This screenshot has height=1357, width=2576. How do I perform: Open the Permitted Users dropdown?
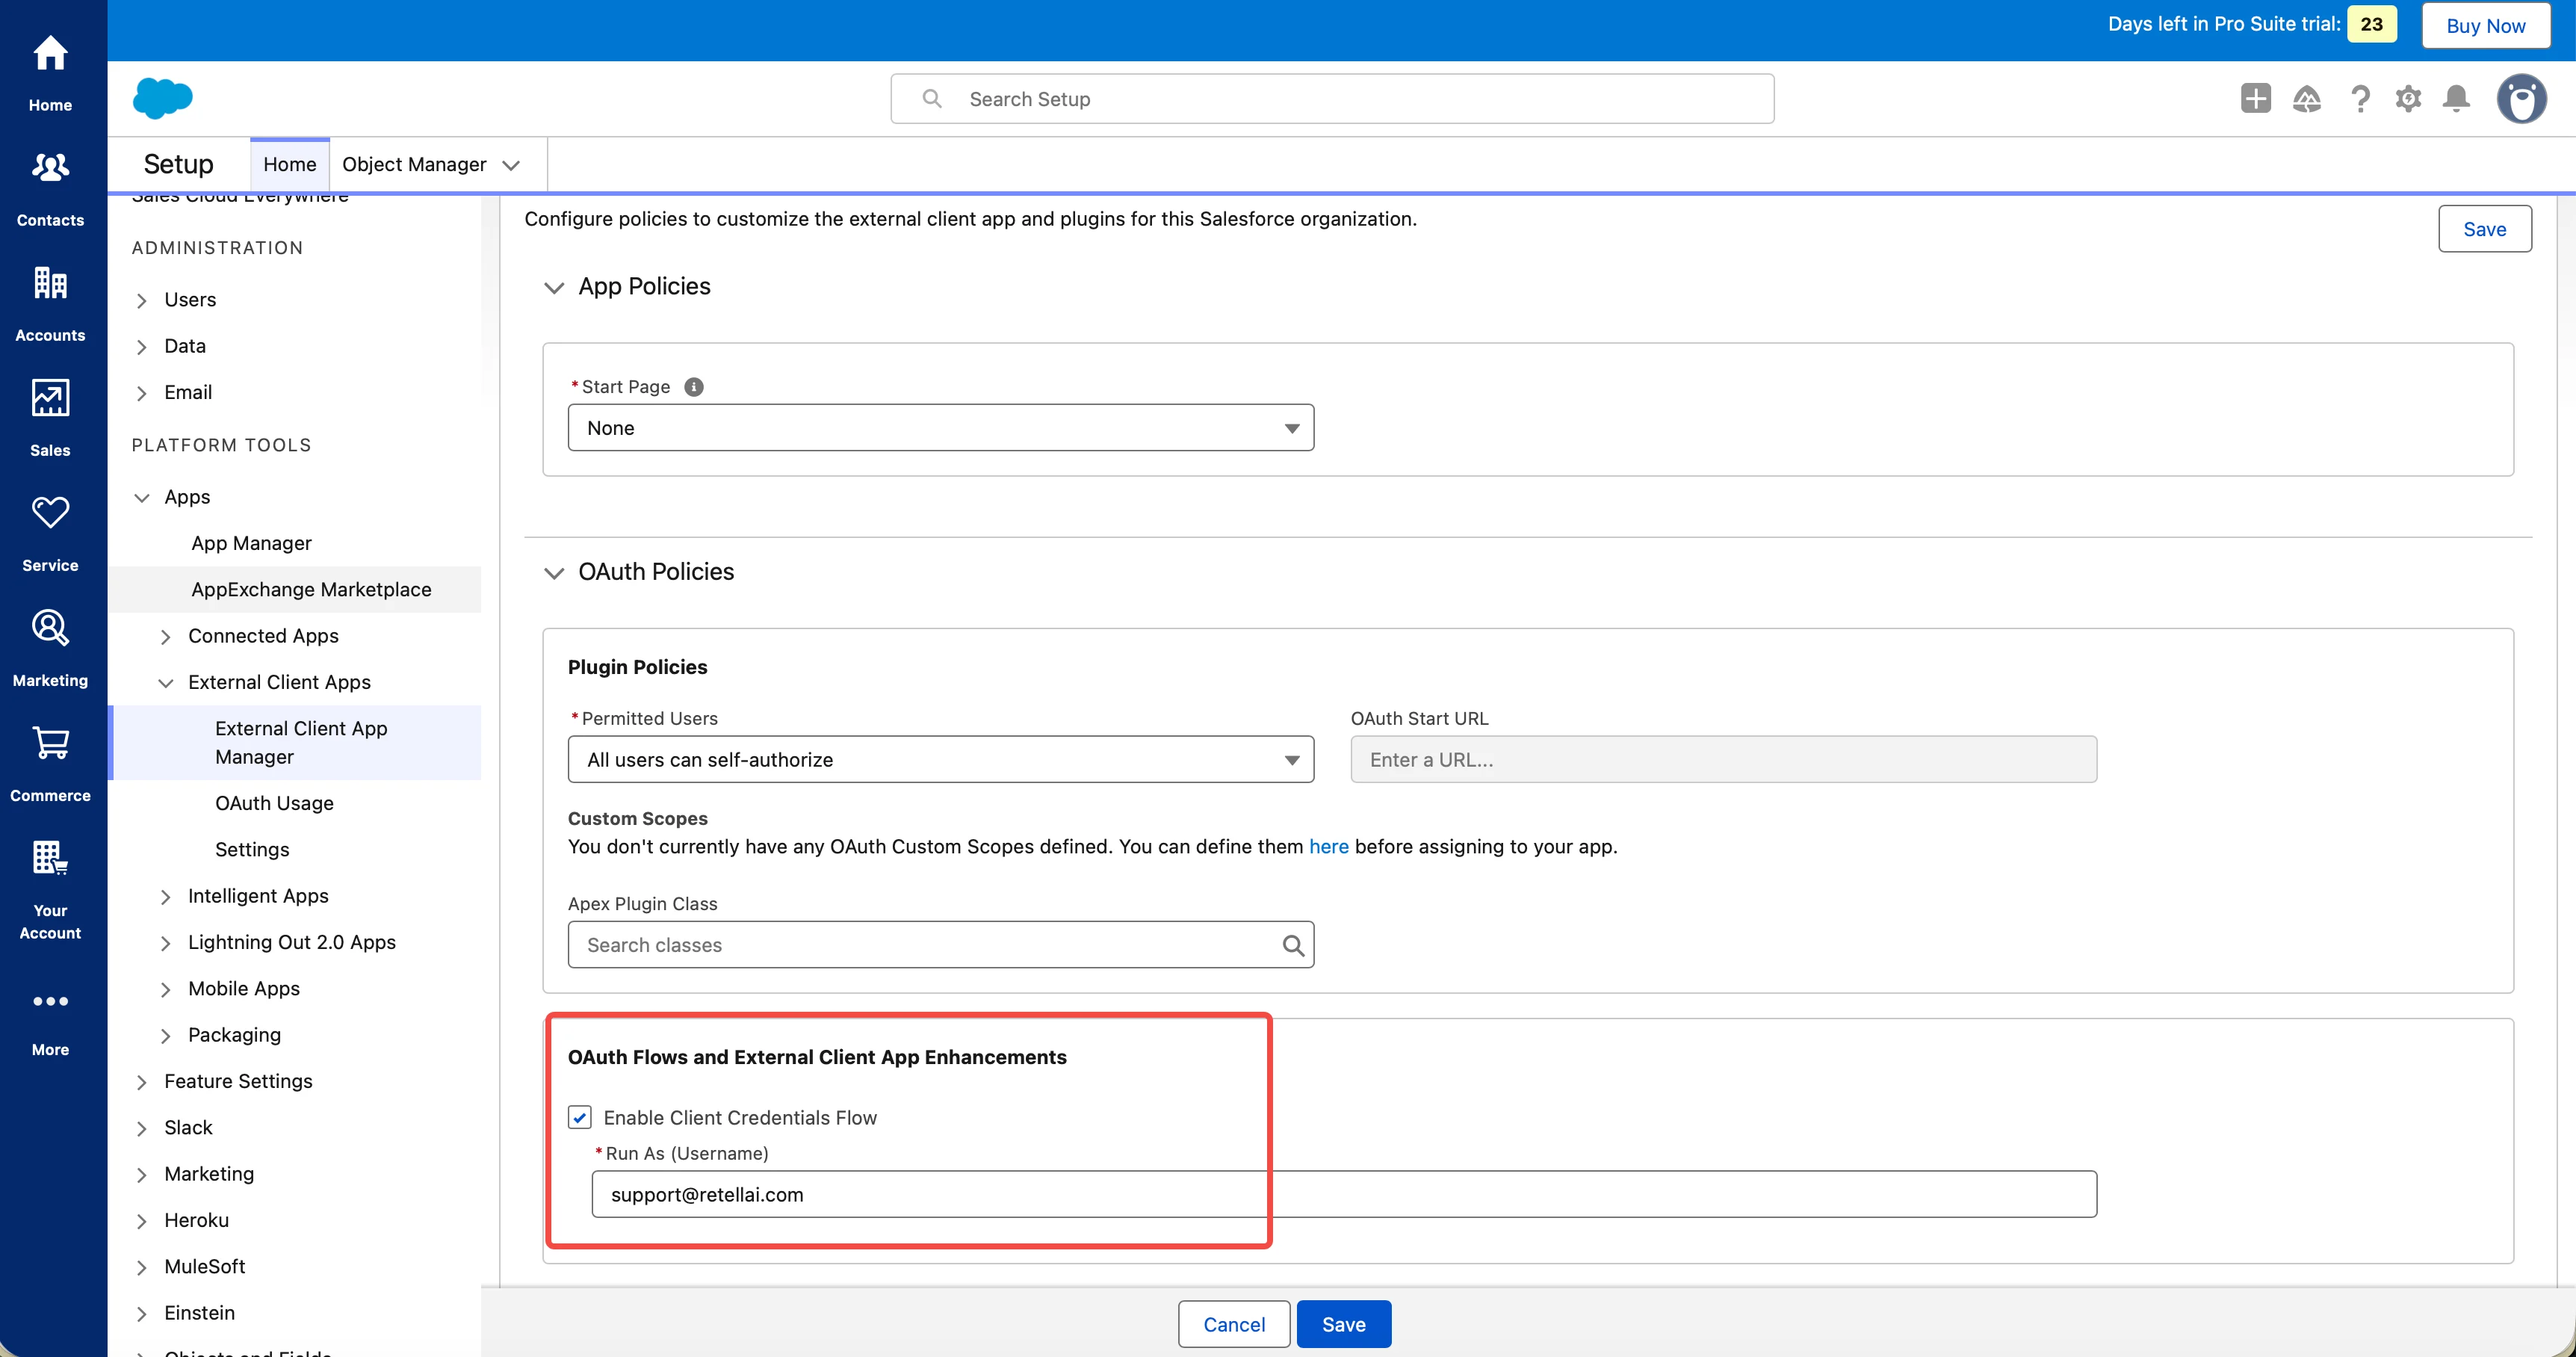(x=940, y=759)
